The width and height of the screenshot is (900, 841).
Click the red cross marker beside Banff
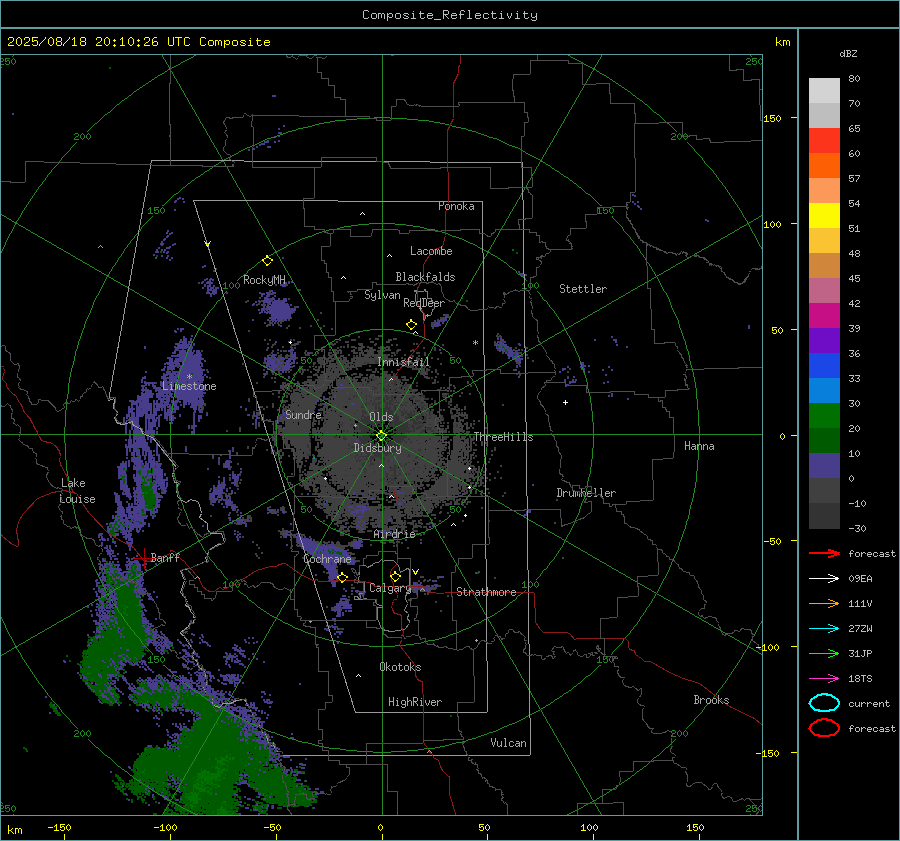143,557
